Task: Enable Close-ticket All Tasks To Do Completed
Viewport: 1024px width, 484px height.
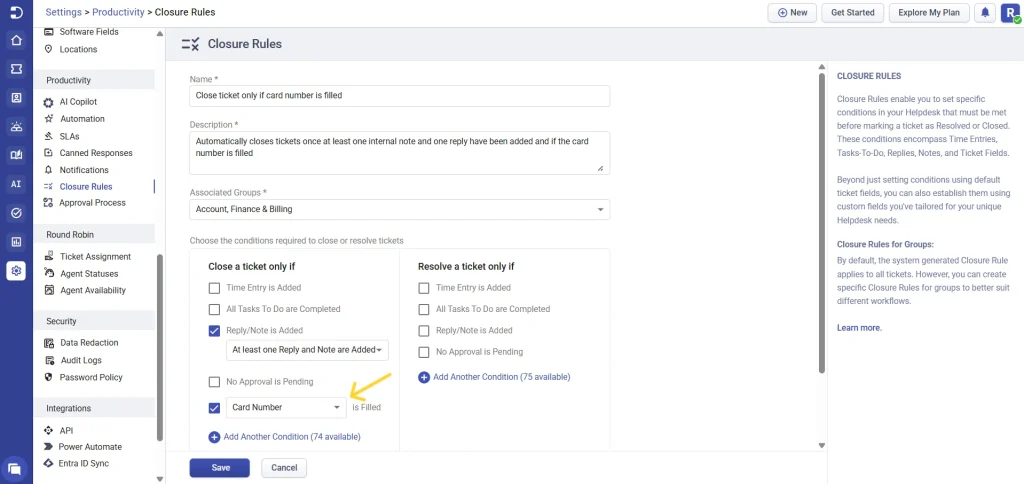Action: [214, 309]
